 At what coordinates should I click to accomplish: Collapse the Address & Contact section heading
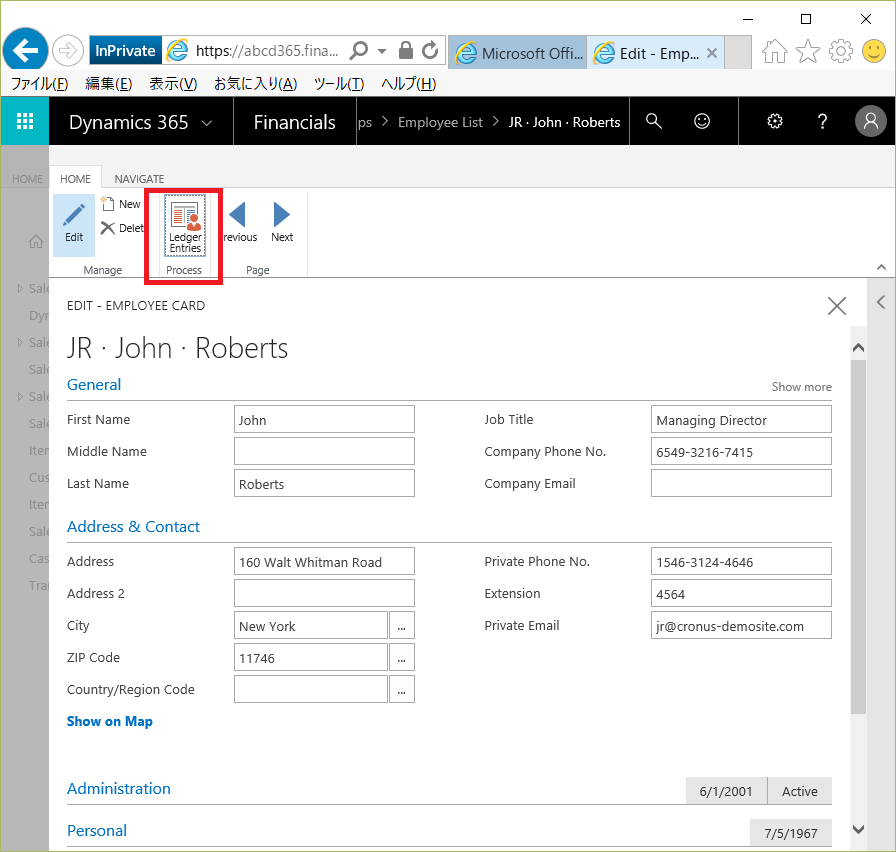pyautogui.click(x=133, y=526)
